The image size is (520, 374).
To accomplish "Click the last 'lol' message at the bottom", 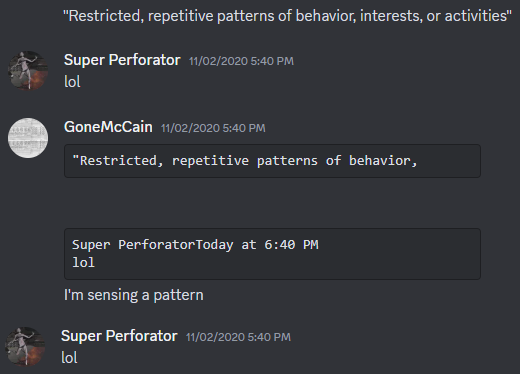I will click(69, 358).
